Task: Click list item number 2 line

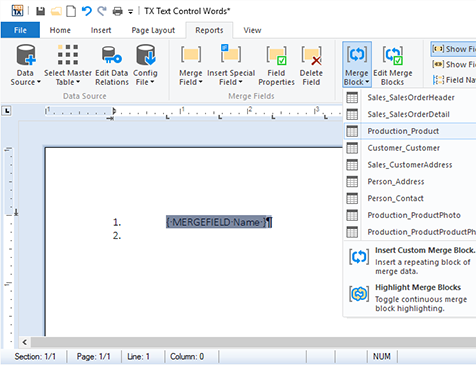Action: click(117, 236)
